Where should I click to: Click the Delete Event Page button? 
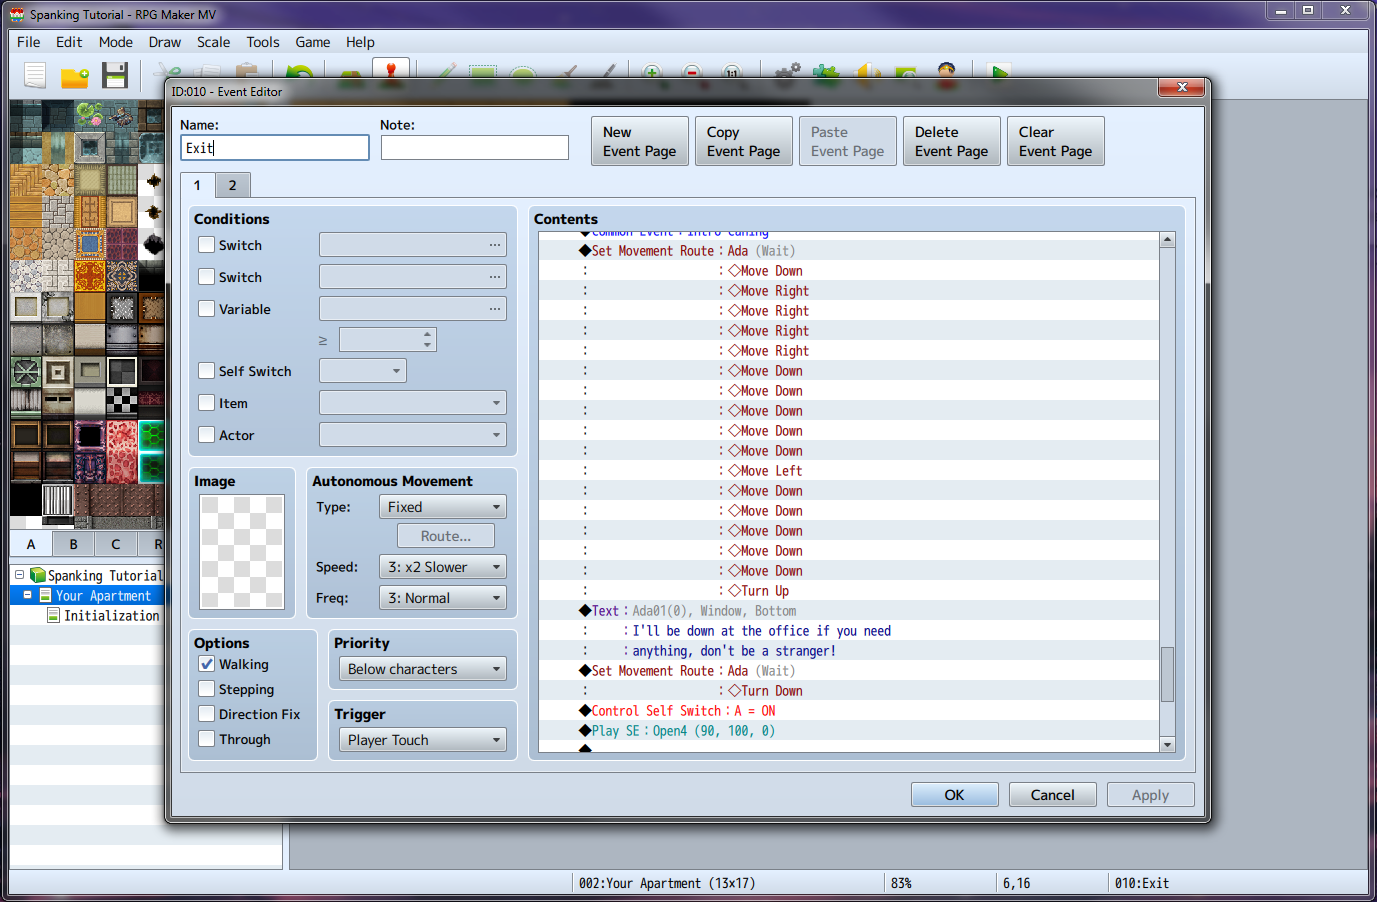pyautogui.click(x=952, y=141)
